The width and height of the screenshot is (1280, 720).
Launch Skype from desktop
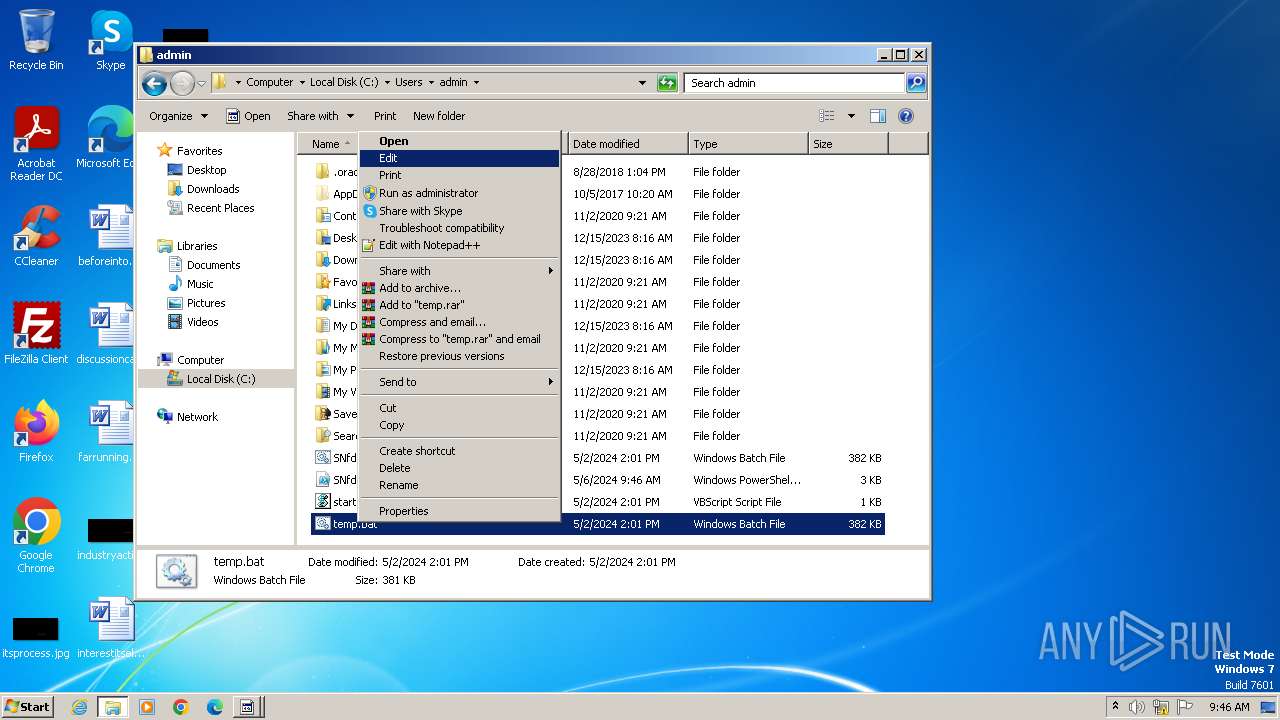110,40
